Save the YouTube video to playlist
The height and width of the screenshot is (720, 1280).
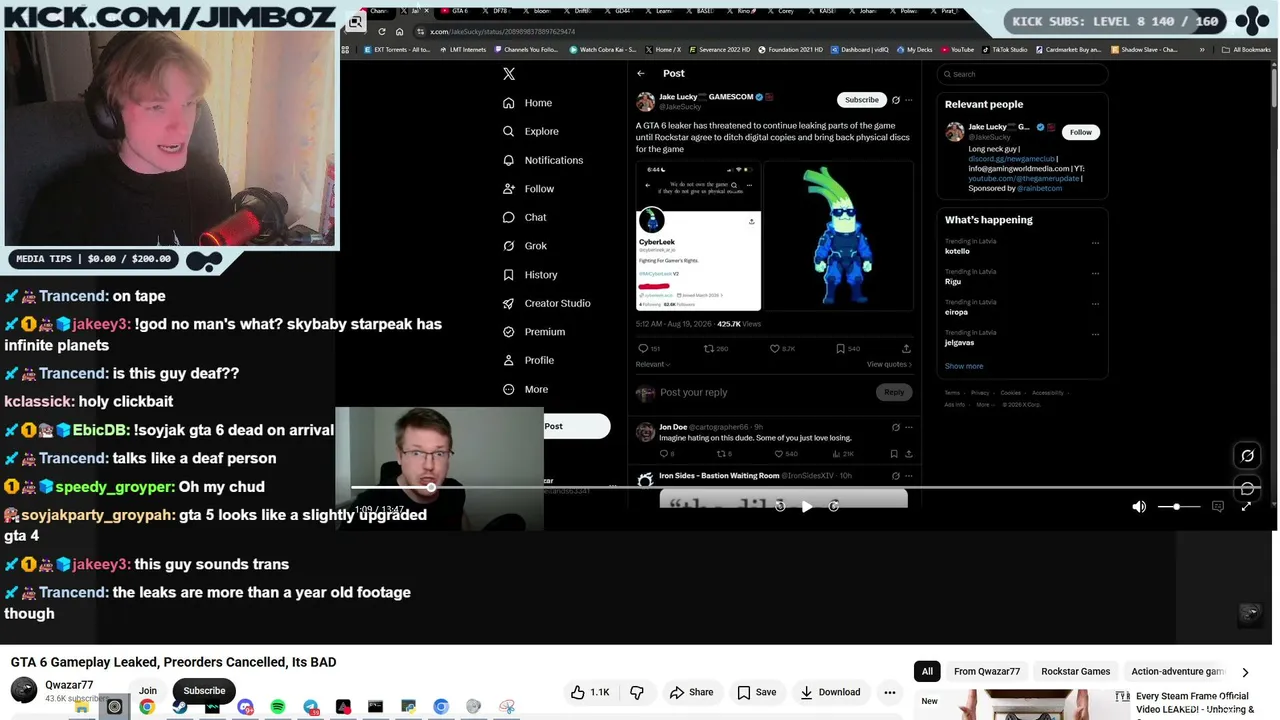click(757, 692)
